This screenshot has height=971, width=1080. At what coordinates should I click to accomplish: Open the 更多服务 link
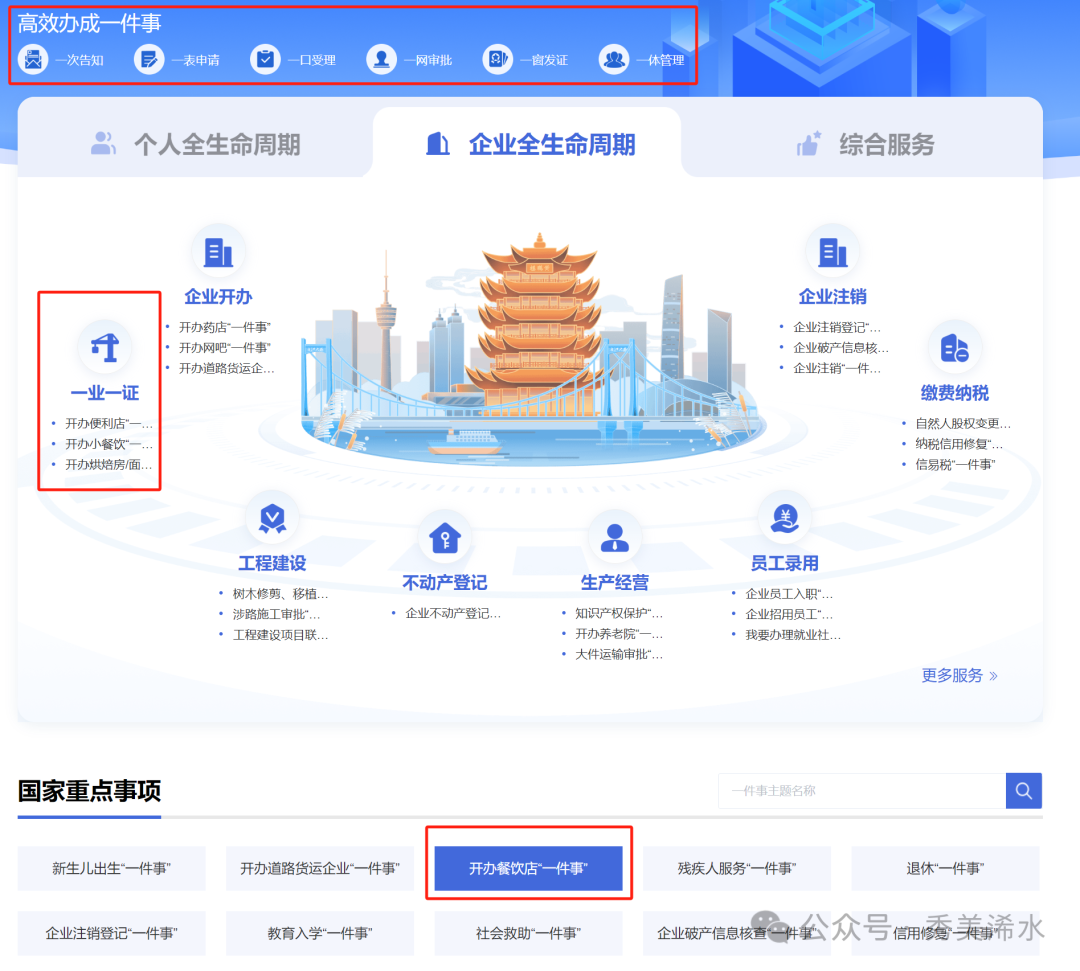coord(959,676)
